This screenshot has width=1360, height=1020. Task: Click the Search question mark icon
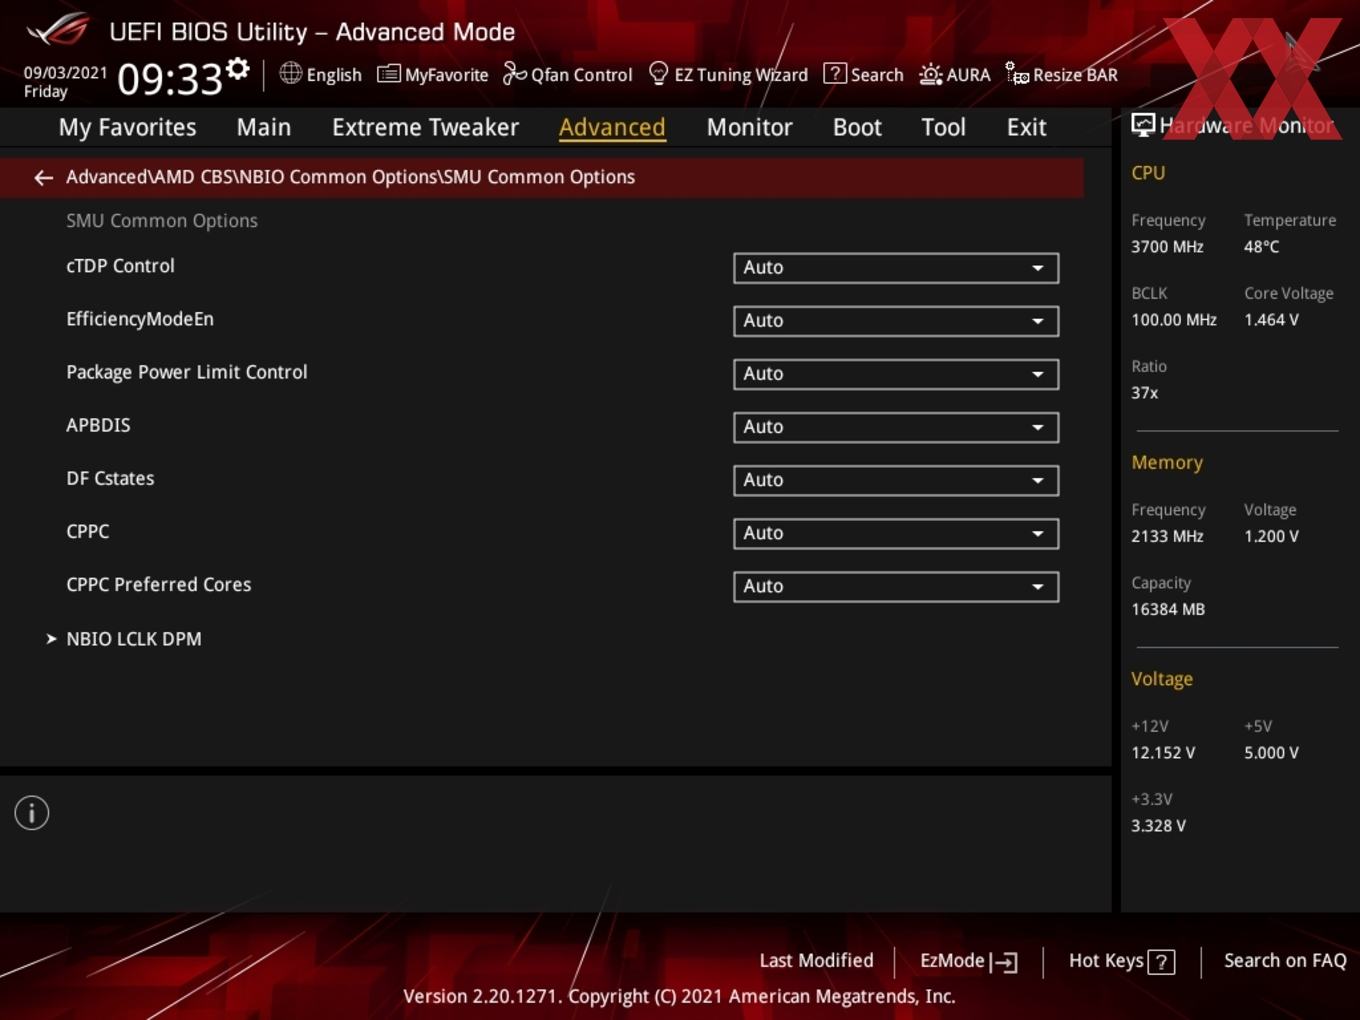[834, 74]
